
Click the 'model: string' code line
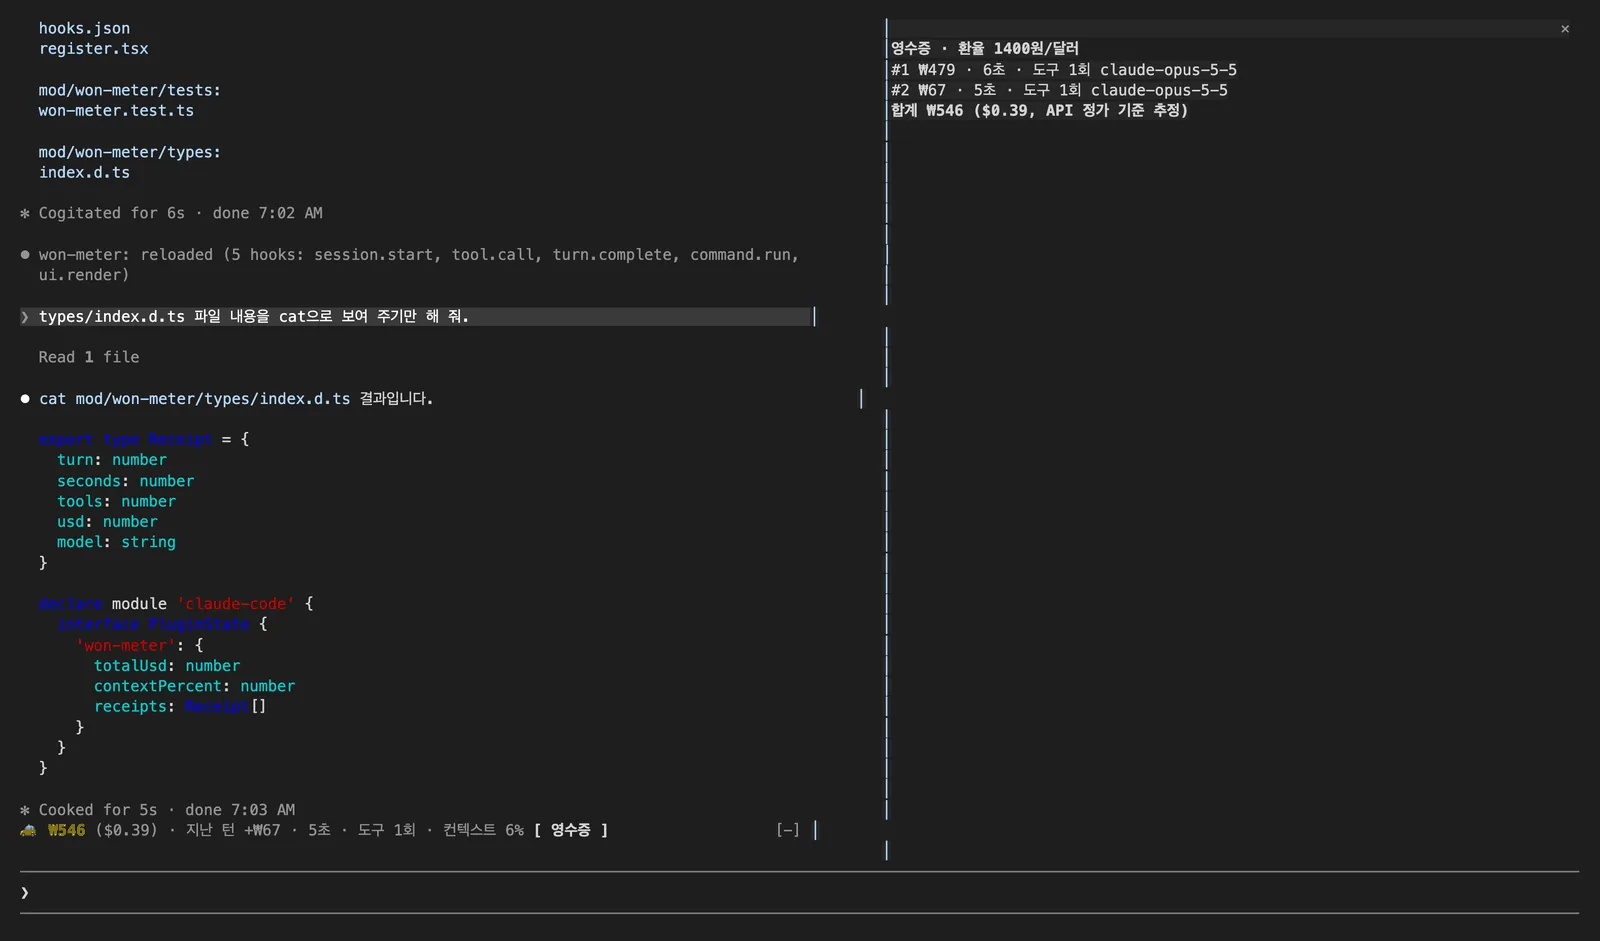point(116,542)
